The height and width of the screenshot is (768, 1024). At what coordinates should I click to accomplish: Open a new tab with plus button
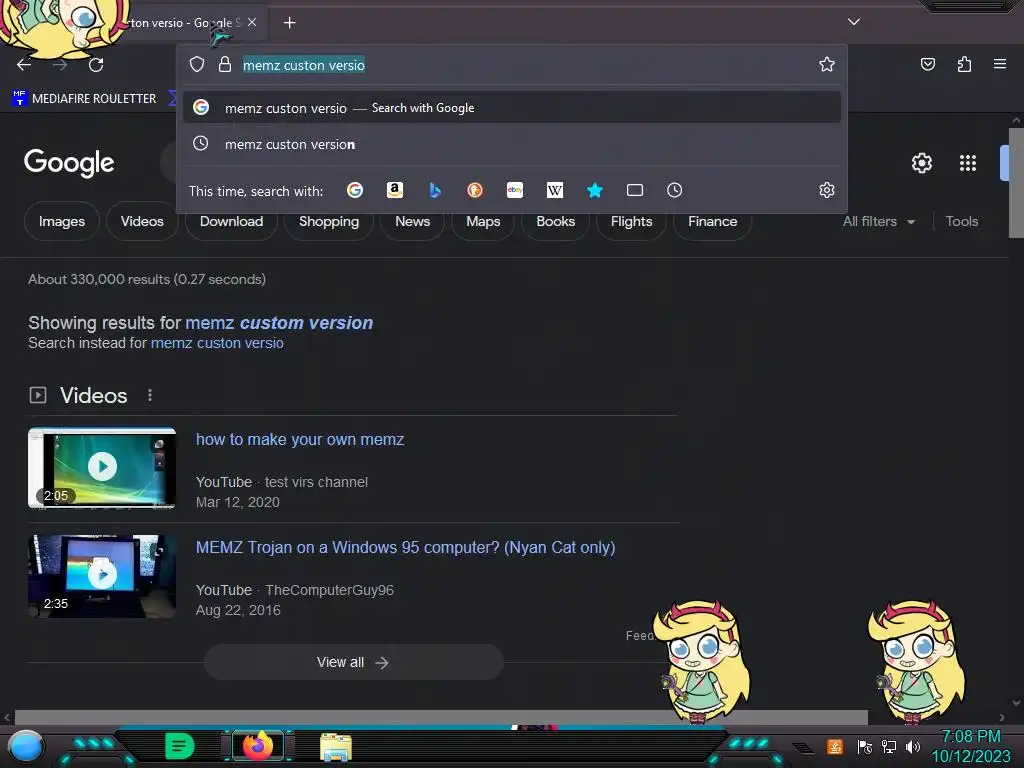click(289, 23)
